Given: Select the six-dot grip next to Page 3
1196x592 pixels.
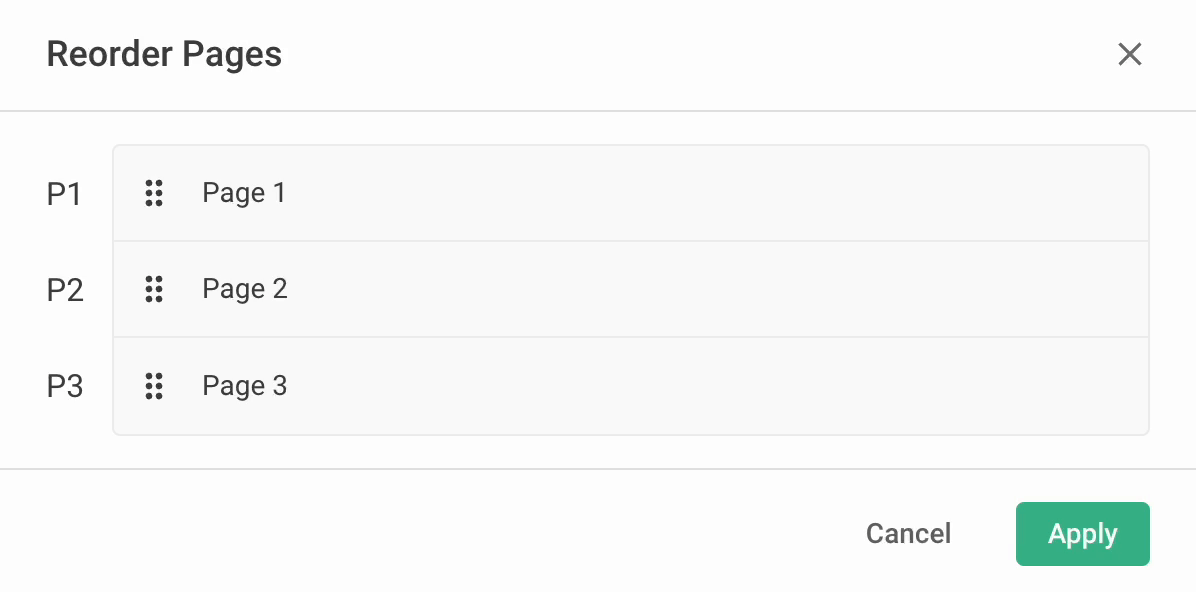Looking at the screenshot, I should tap(154, 386).
